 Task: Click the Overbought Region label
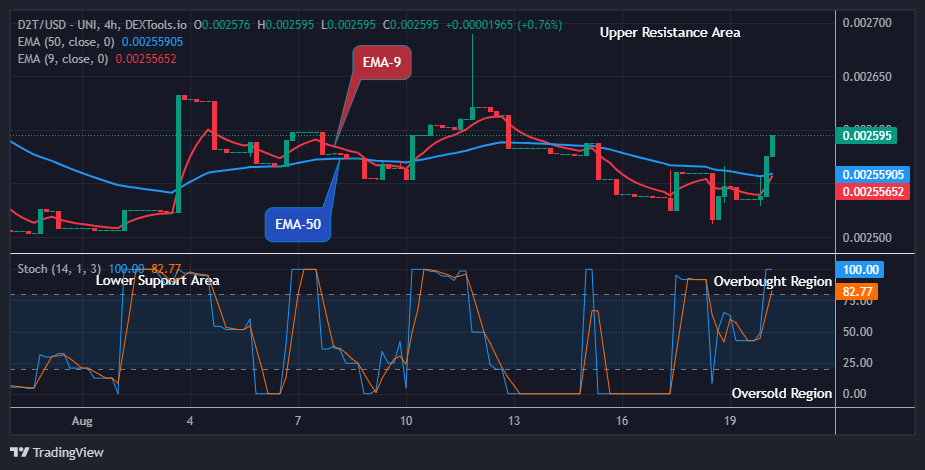[773, 281]
